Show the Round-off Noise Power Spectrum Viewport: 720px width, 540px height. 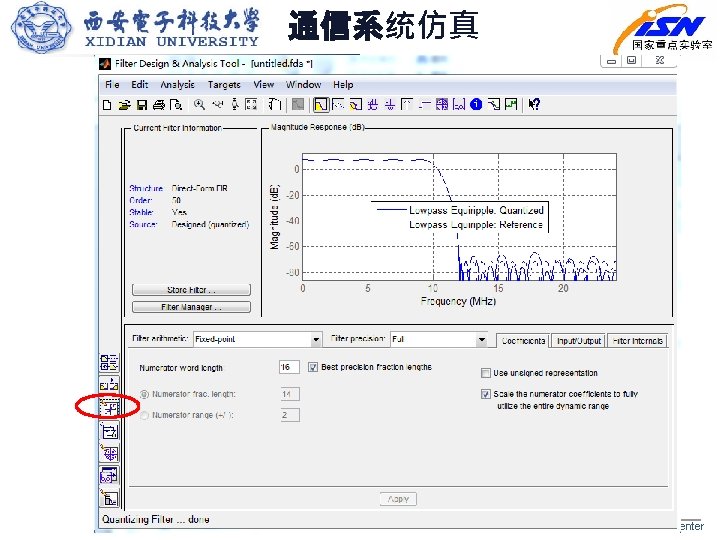pos(511,105)
